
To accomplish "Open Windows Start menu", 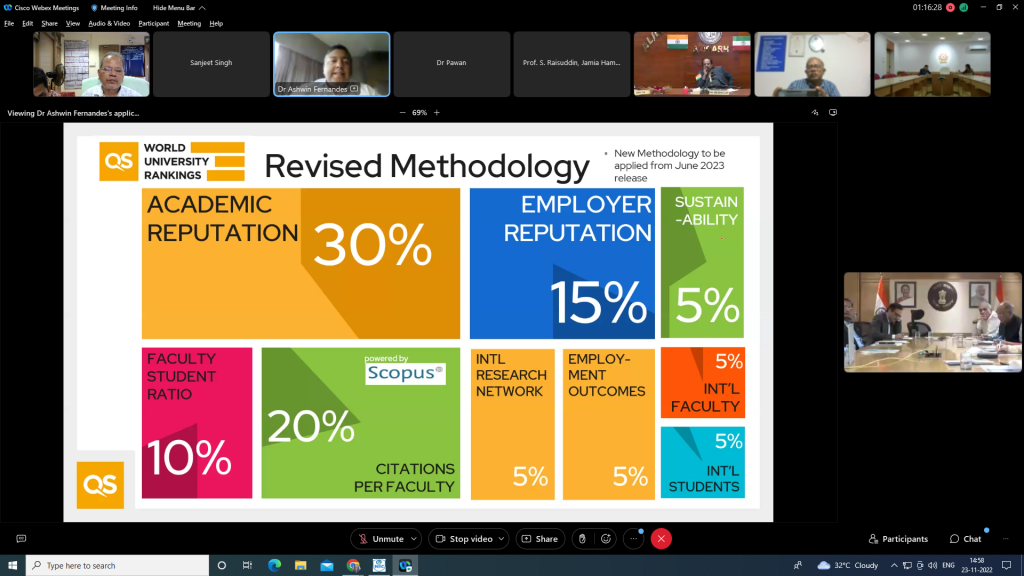I will (x=12, y=565).
